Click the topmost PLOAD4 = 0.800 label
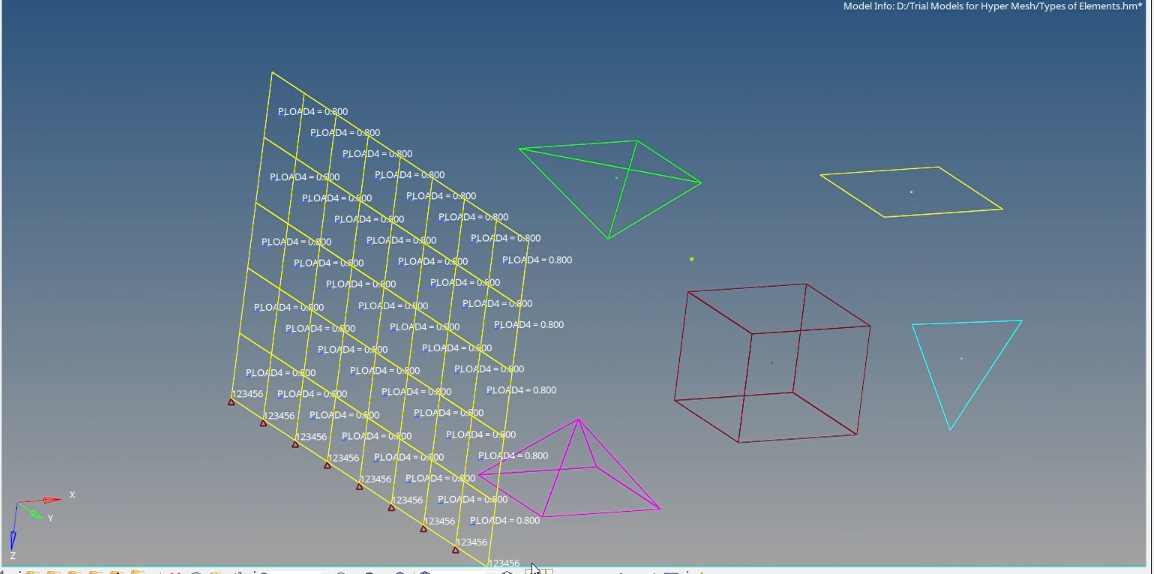 (313, 112)
